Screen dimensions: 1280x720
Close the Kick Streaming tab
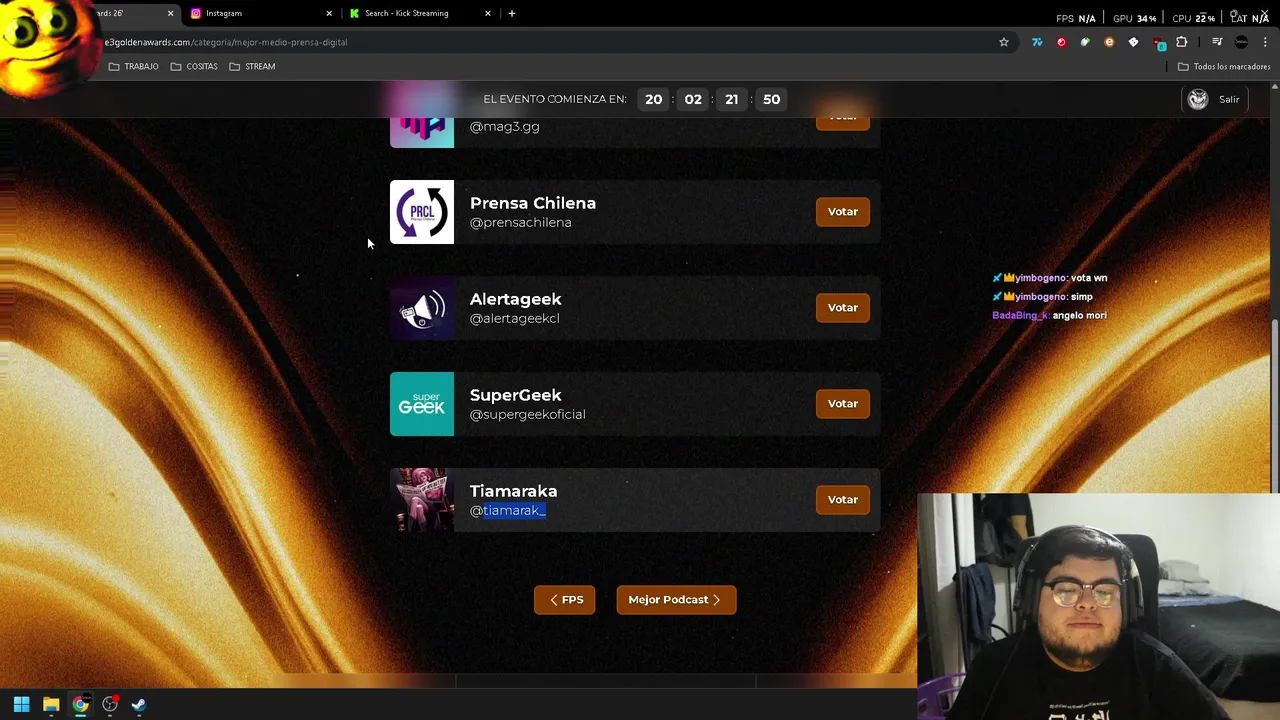(x=488, y=13)
